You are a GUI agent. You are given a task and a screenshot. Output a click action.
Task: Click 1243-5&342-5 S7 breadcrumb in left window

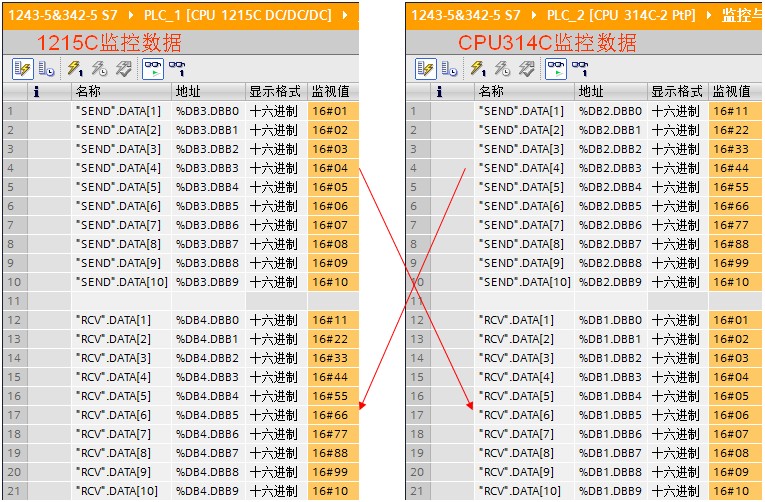tap(63, 16)
